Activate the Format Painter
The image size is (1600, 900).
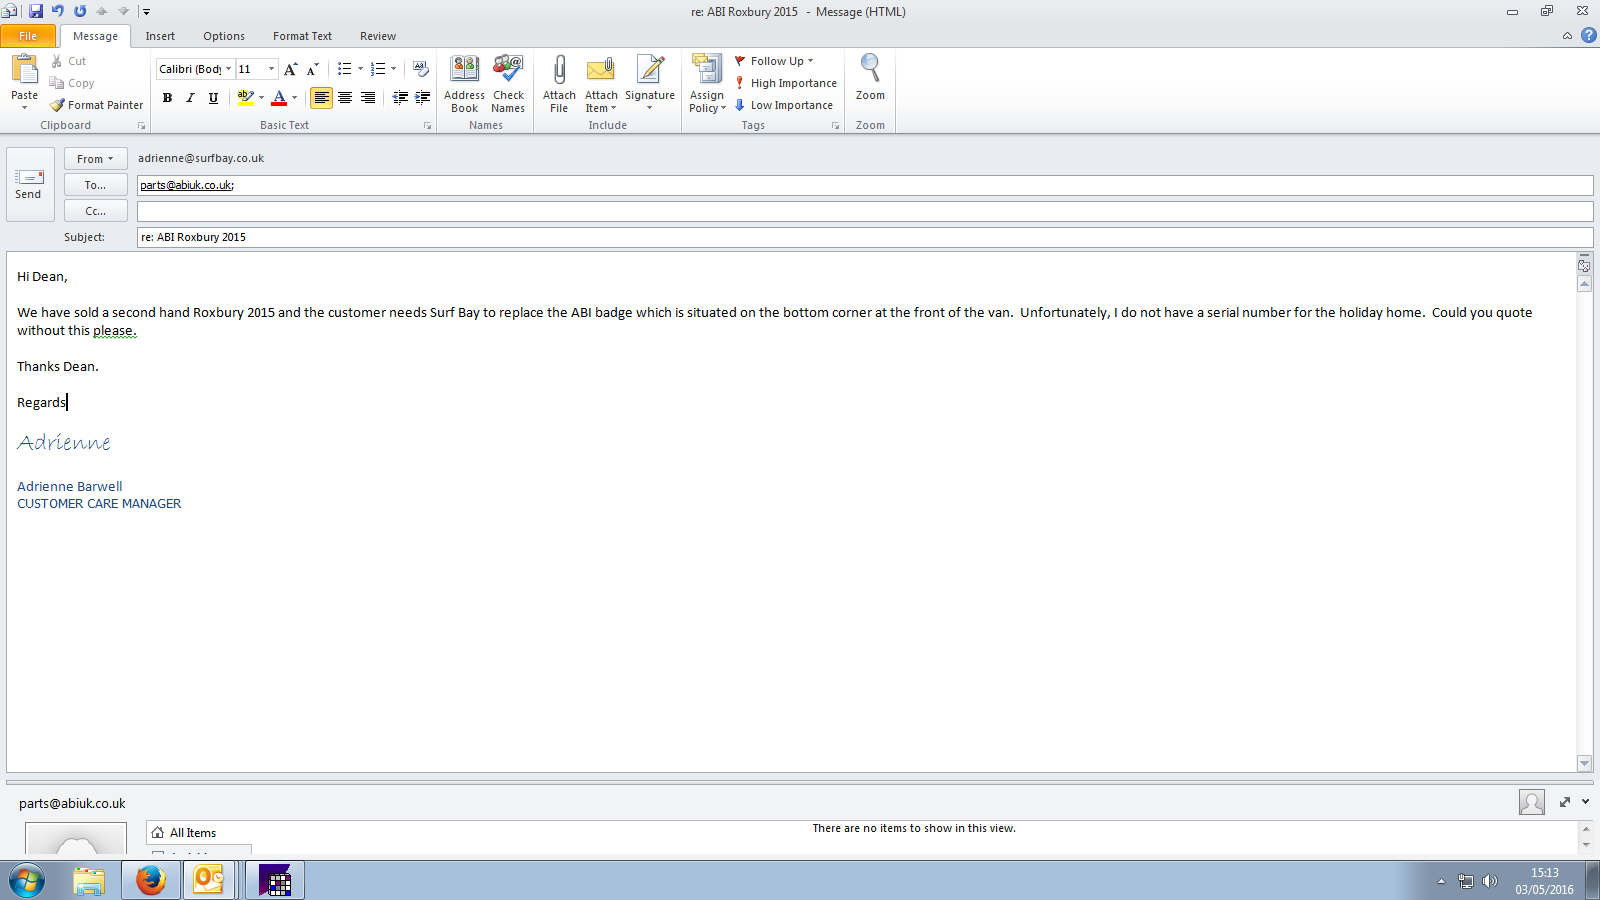(97, 105)
